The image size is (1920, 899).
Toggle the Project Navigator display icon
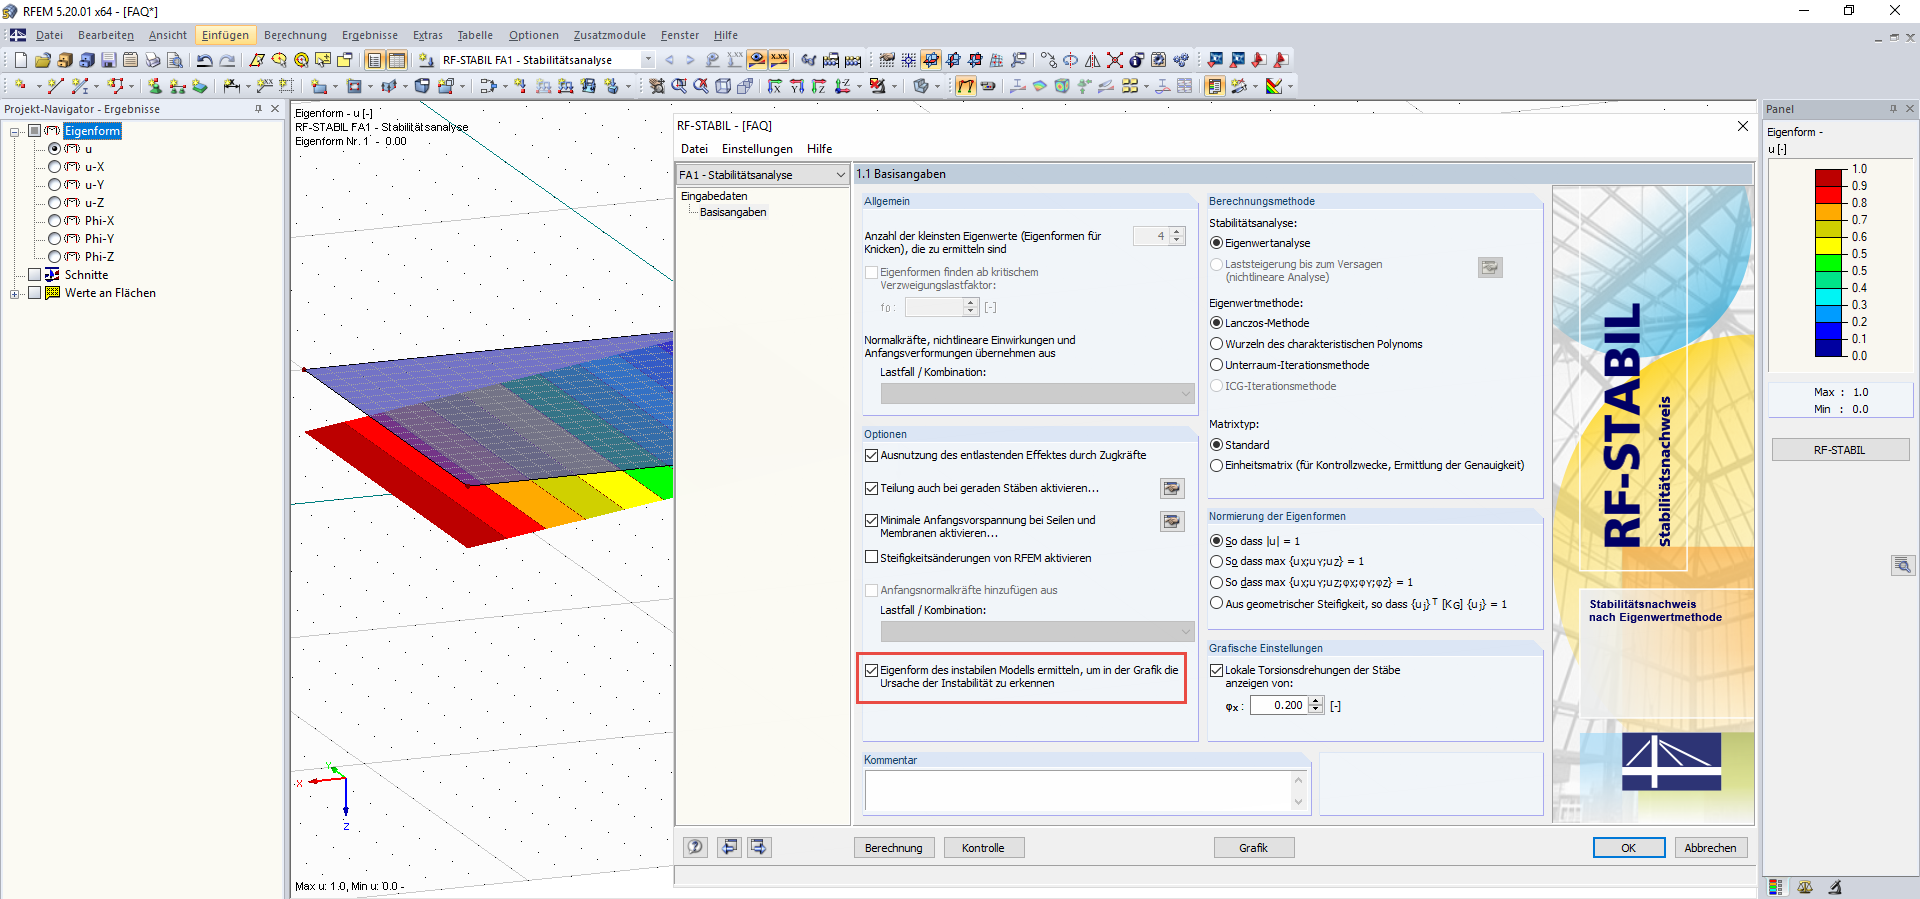(x=374, y=60)
